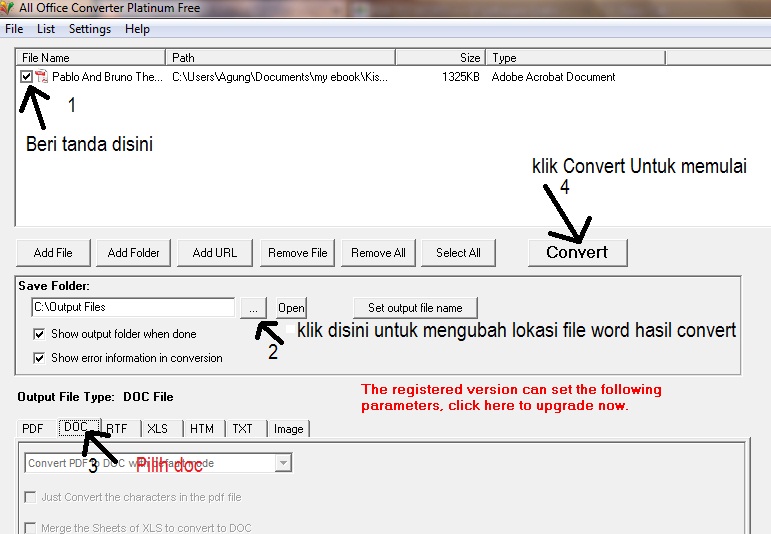Click the Save Folder path input field

[x=133, y=307]
